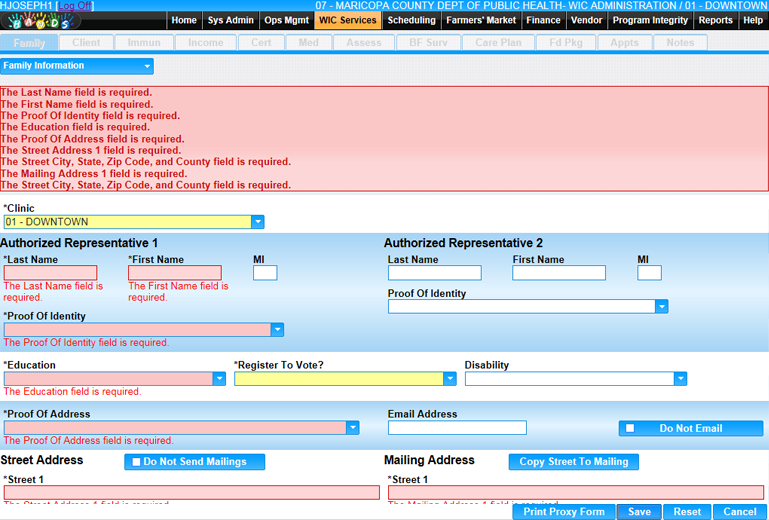
Task: Open the Farmers' Market menu
Action: [x=482, y=20]
